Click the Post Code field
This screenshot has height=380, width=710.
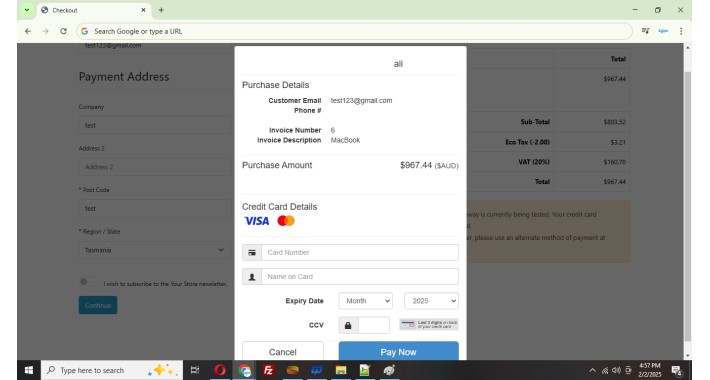point(154,208)
